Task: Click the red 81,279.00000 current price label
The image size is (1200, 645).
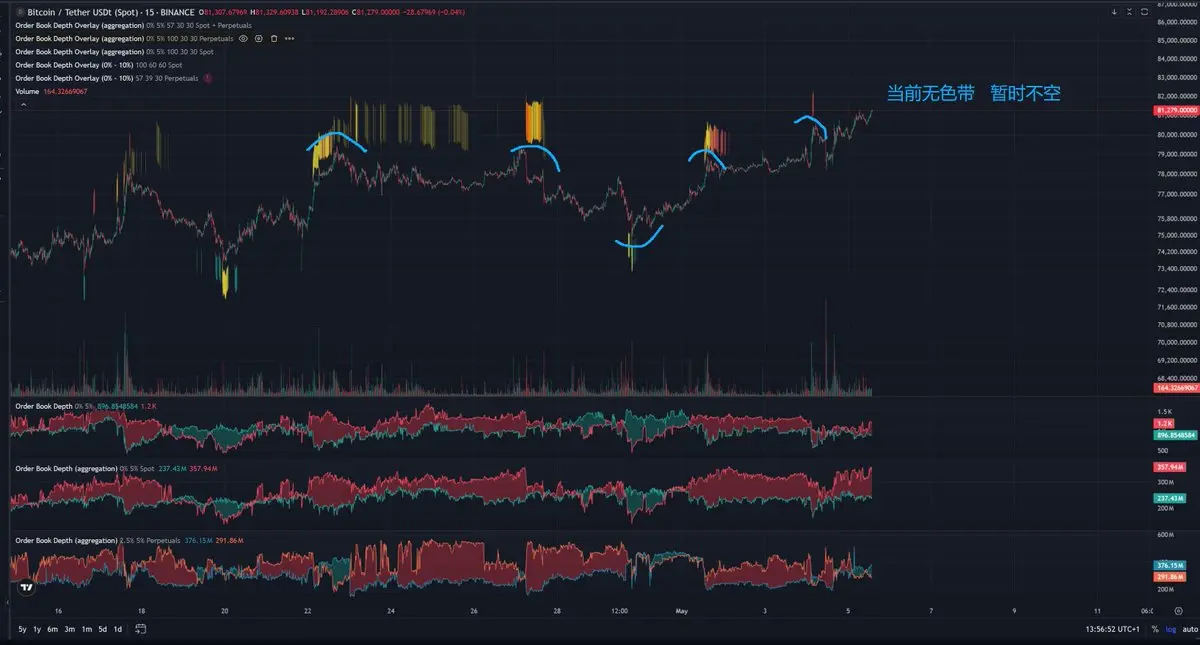Action: (x=1176, y=109)
